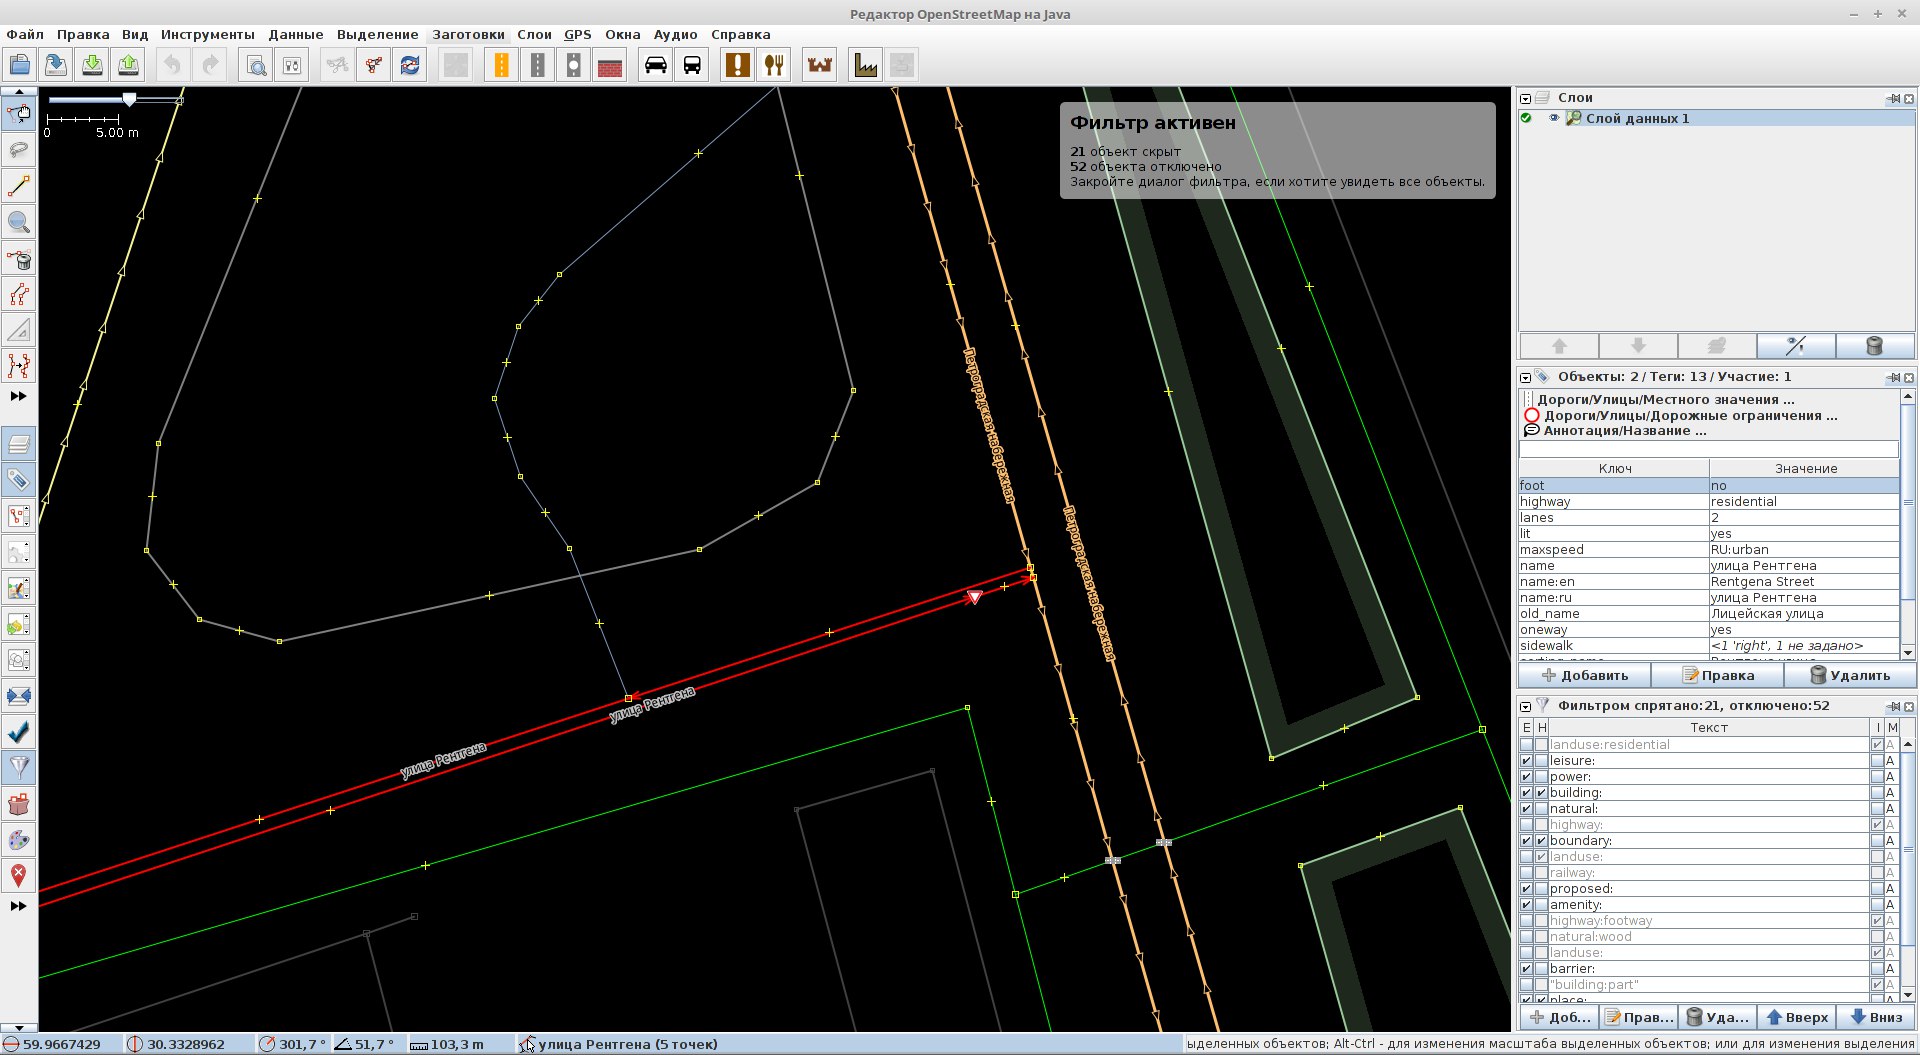Toggle the Filter dialog sidebar icon
Screen dimensions: 1920x1055
pyautogui.click(x=19, y=768)
